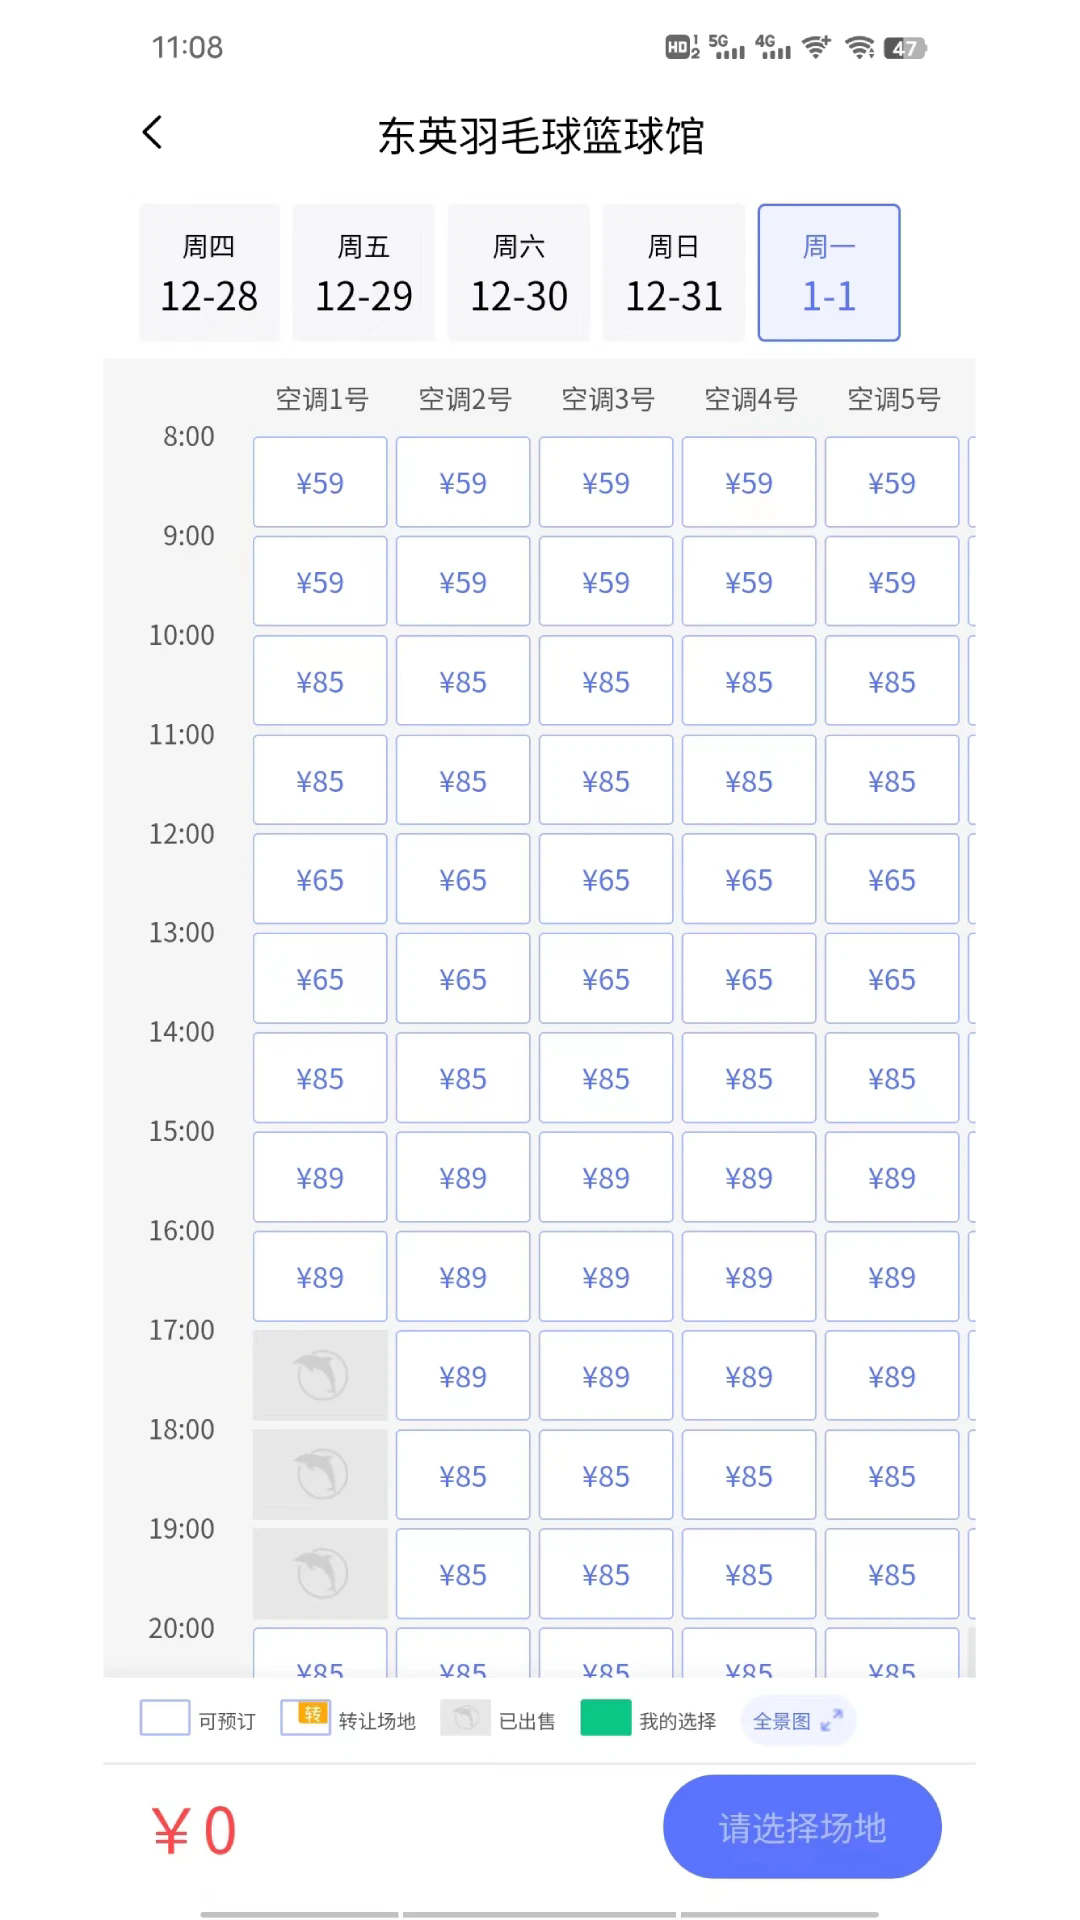
Task: Switch to 周六 12-30 date tab
Action: (x=519, y=273)
